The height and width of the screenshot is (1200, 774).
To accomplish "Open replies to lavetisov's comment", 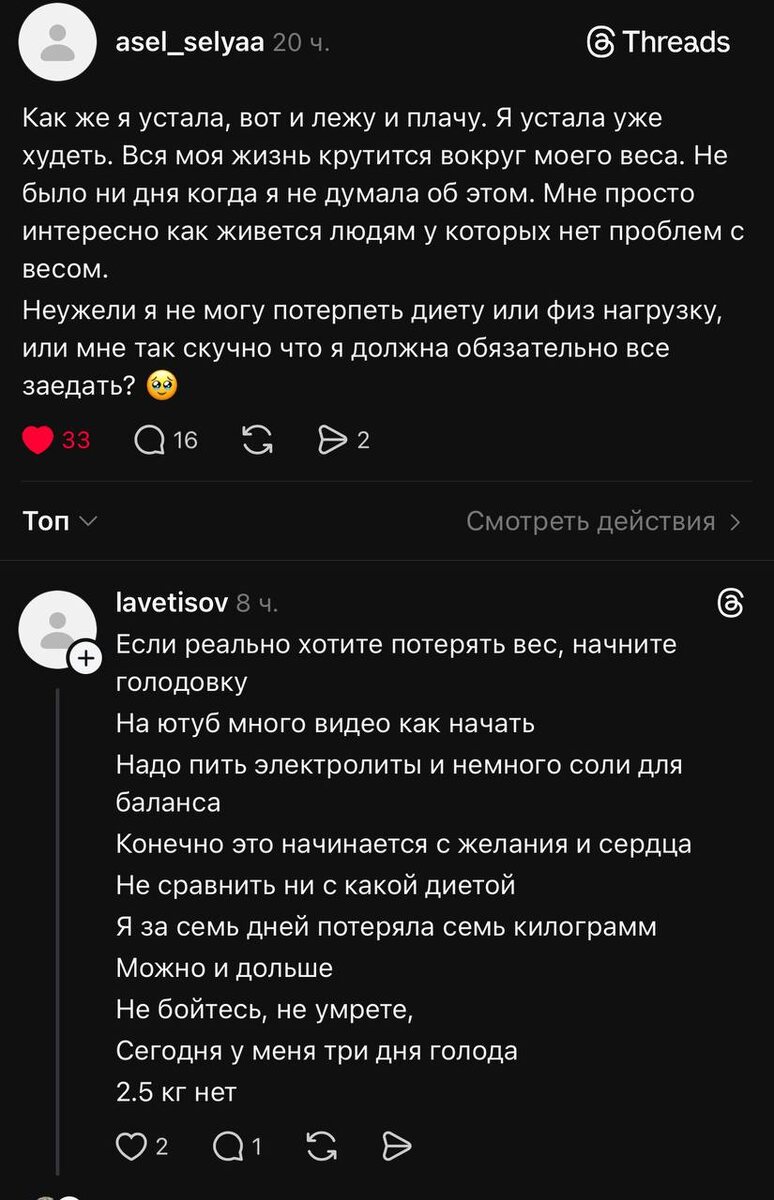I will coord(226,1147).
